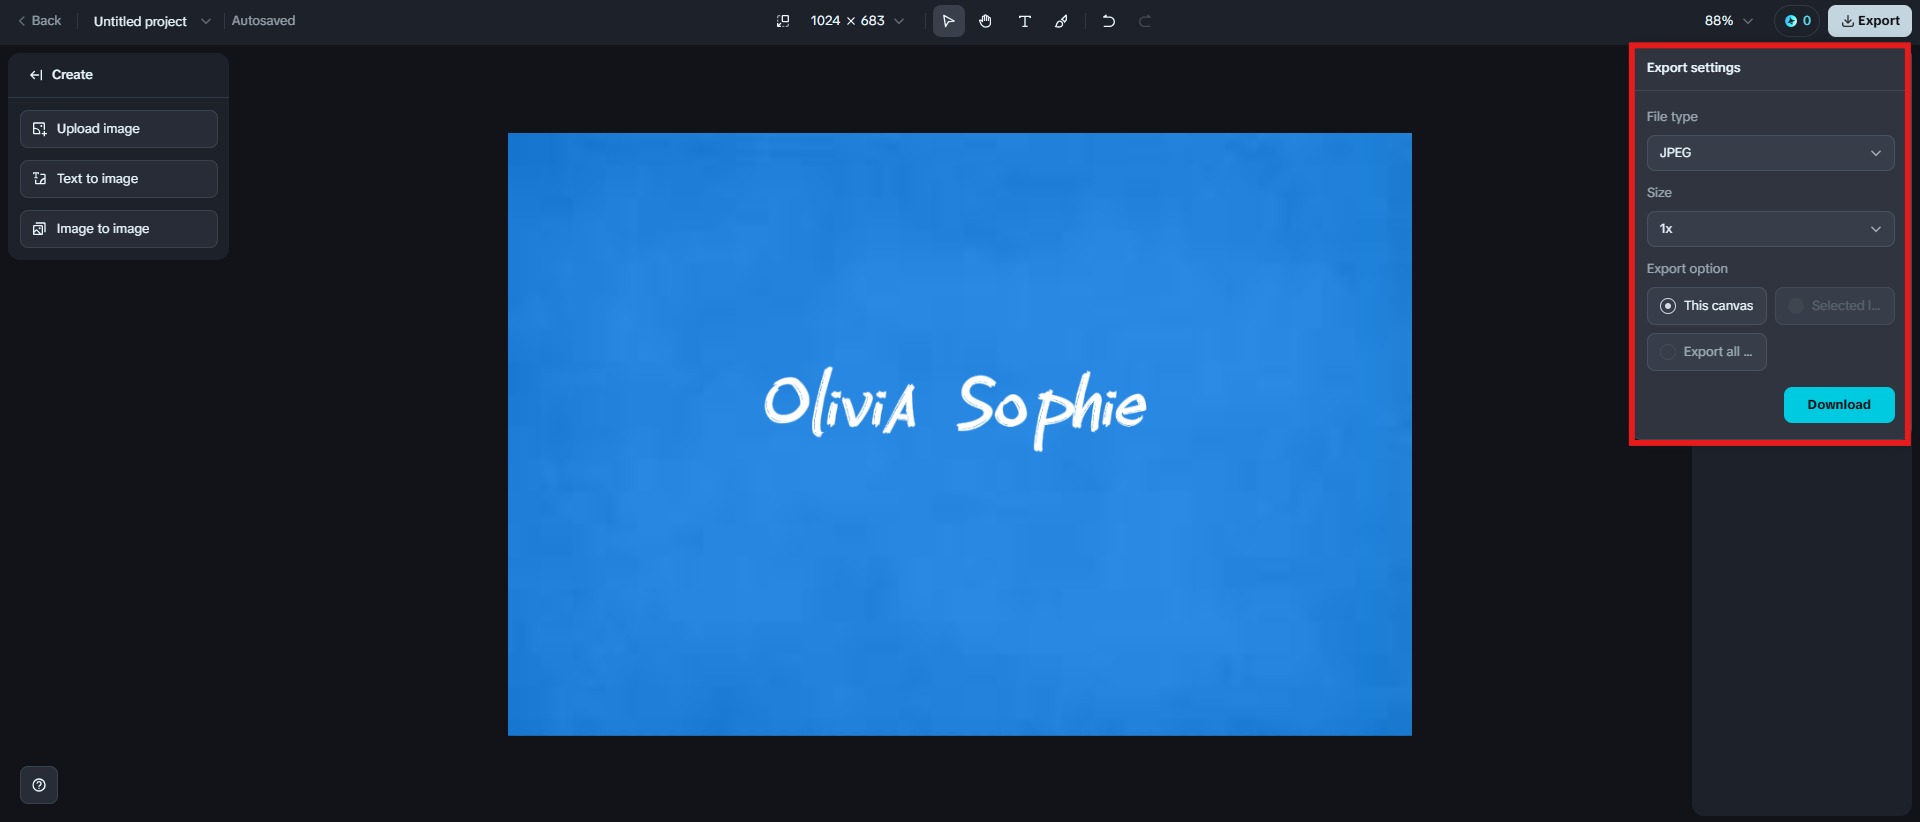Open the 88% zoom level dropdown
1920x822 pixels.
pyautogui.click(x=1729, y=21)
